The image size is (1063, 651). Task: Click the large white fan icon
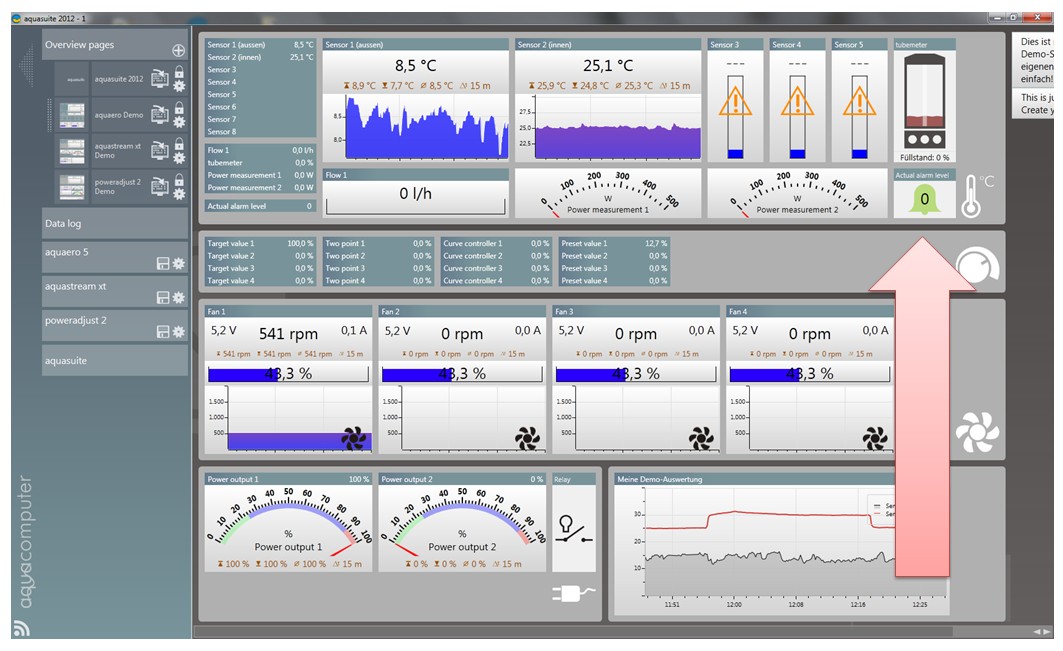coord(977,432)
